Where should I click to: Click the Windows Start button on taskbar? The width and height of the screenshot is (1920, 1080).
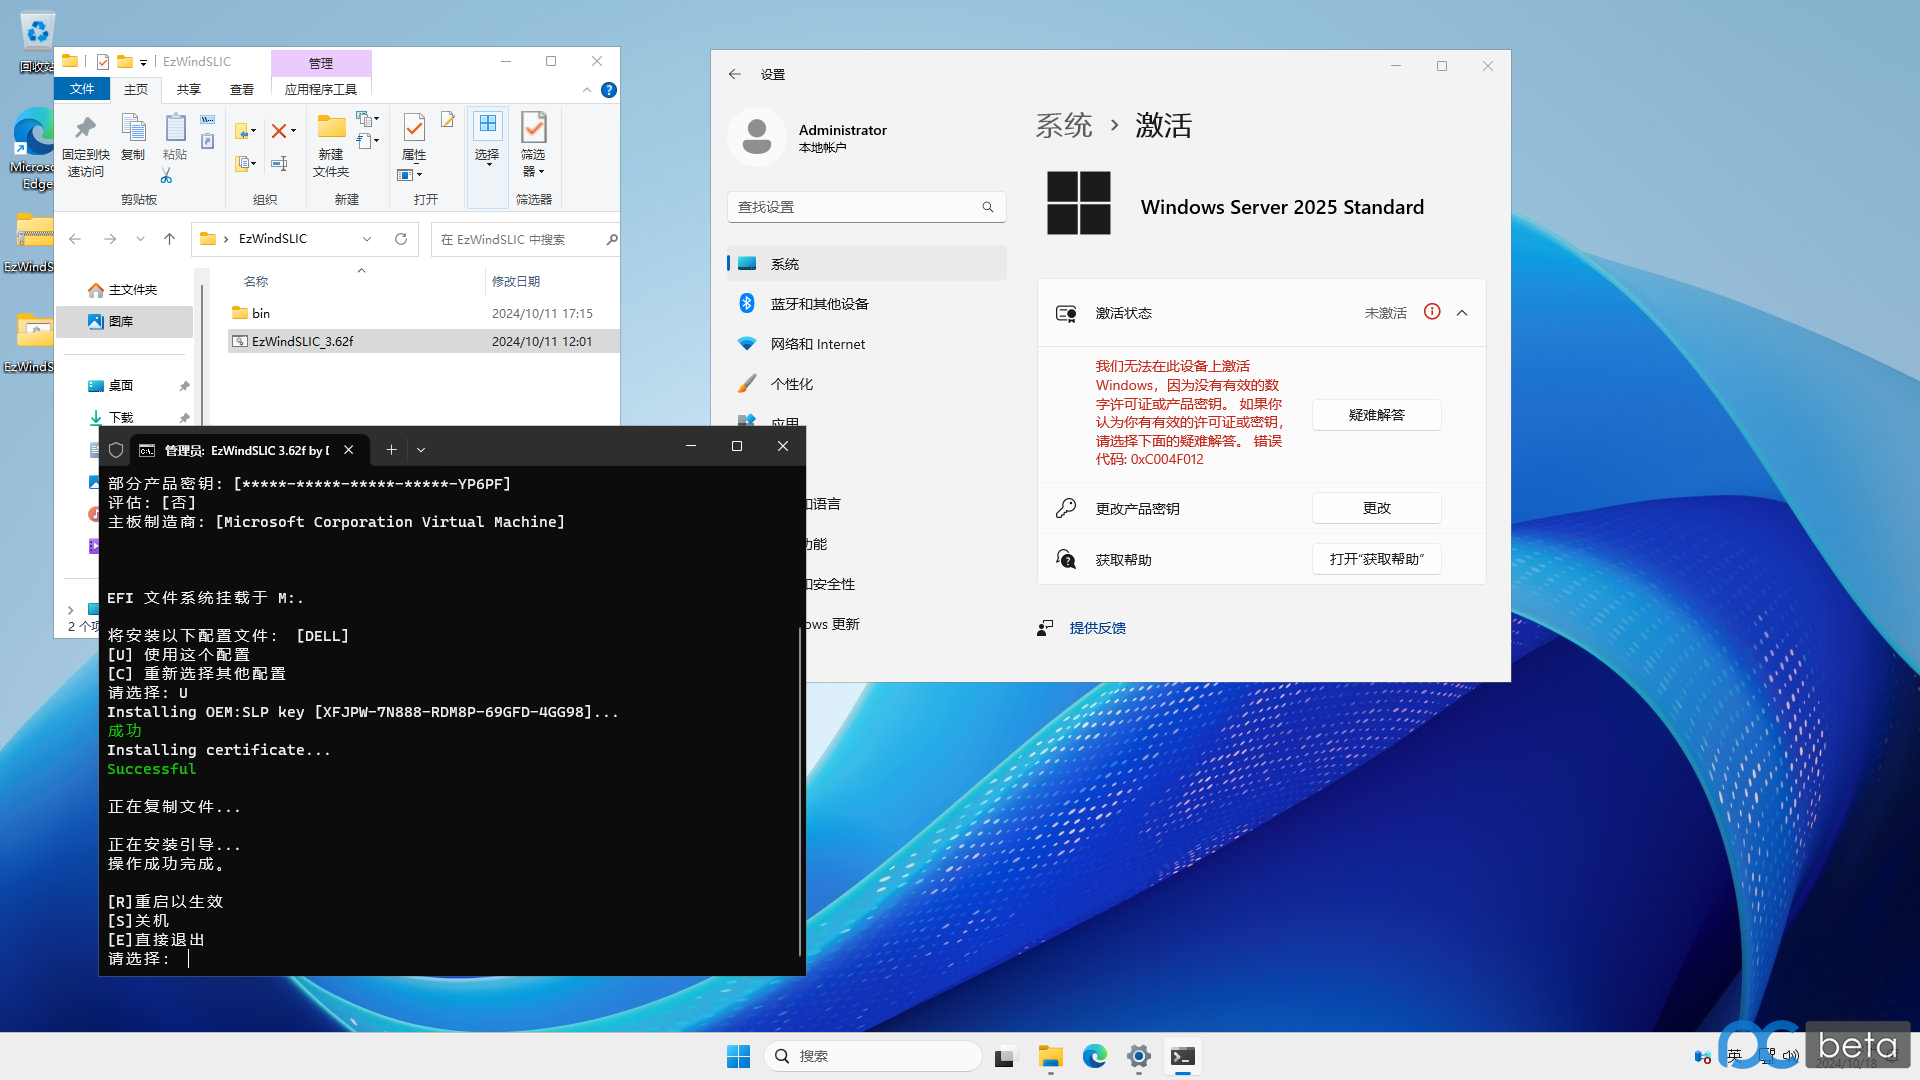pyautogui.click(x=738, y=1056)
